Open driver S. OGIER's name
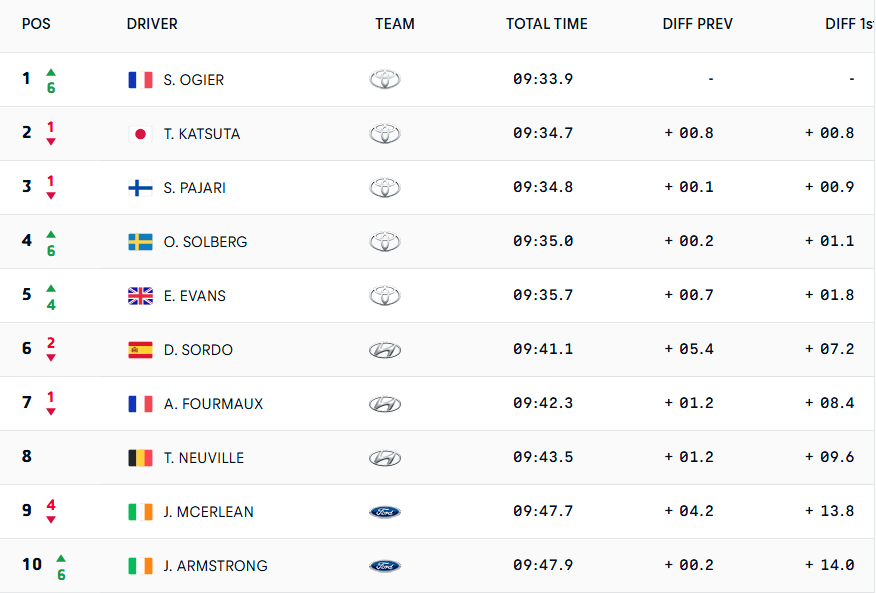Image resolution: width=876 pixels, height=593 pixels. tap(194, 80)
